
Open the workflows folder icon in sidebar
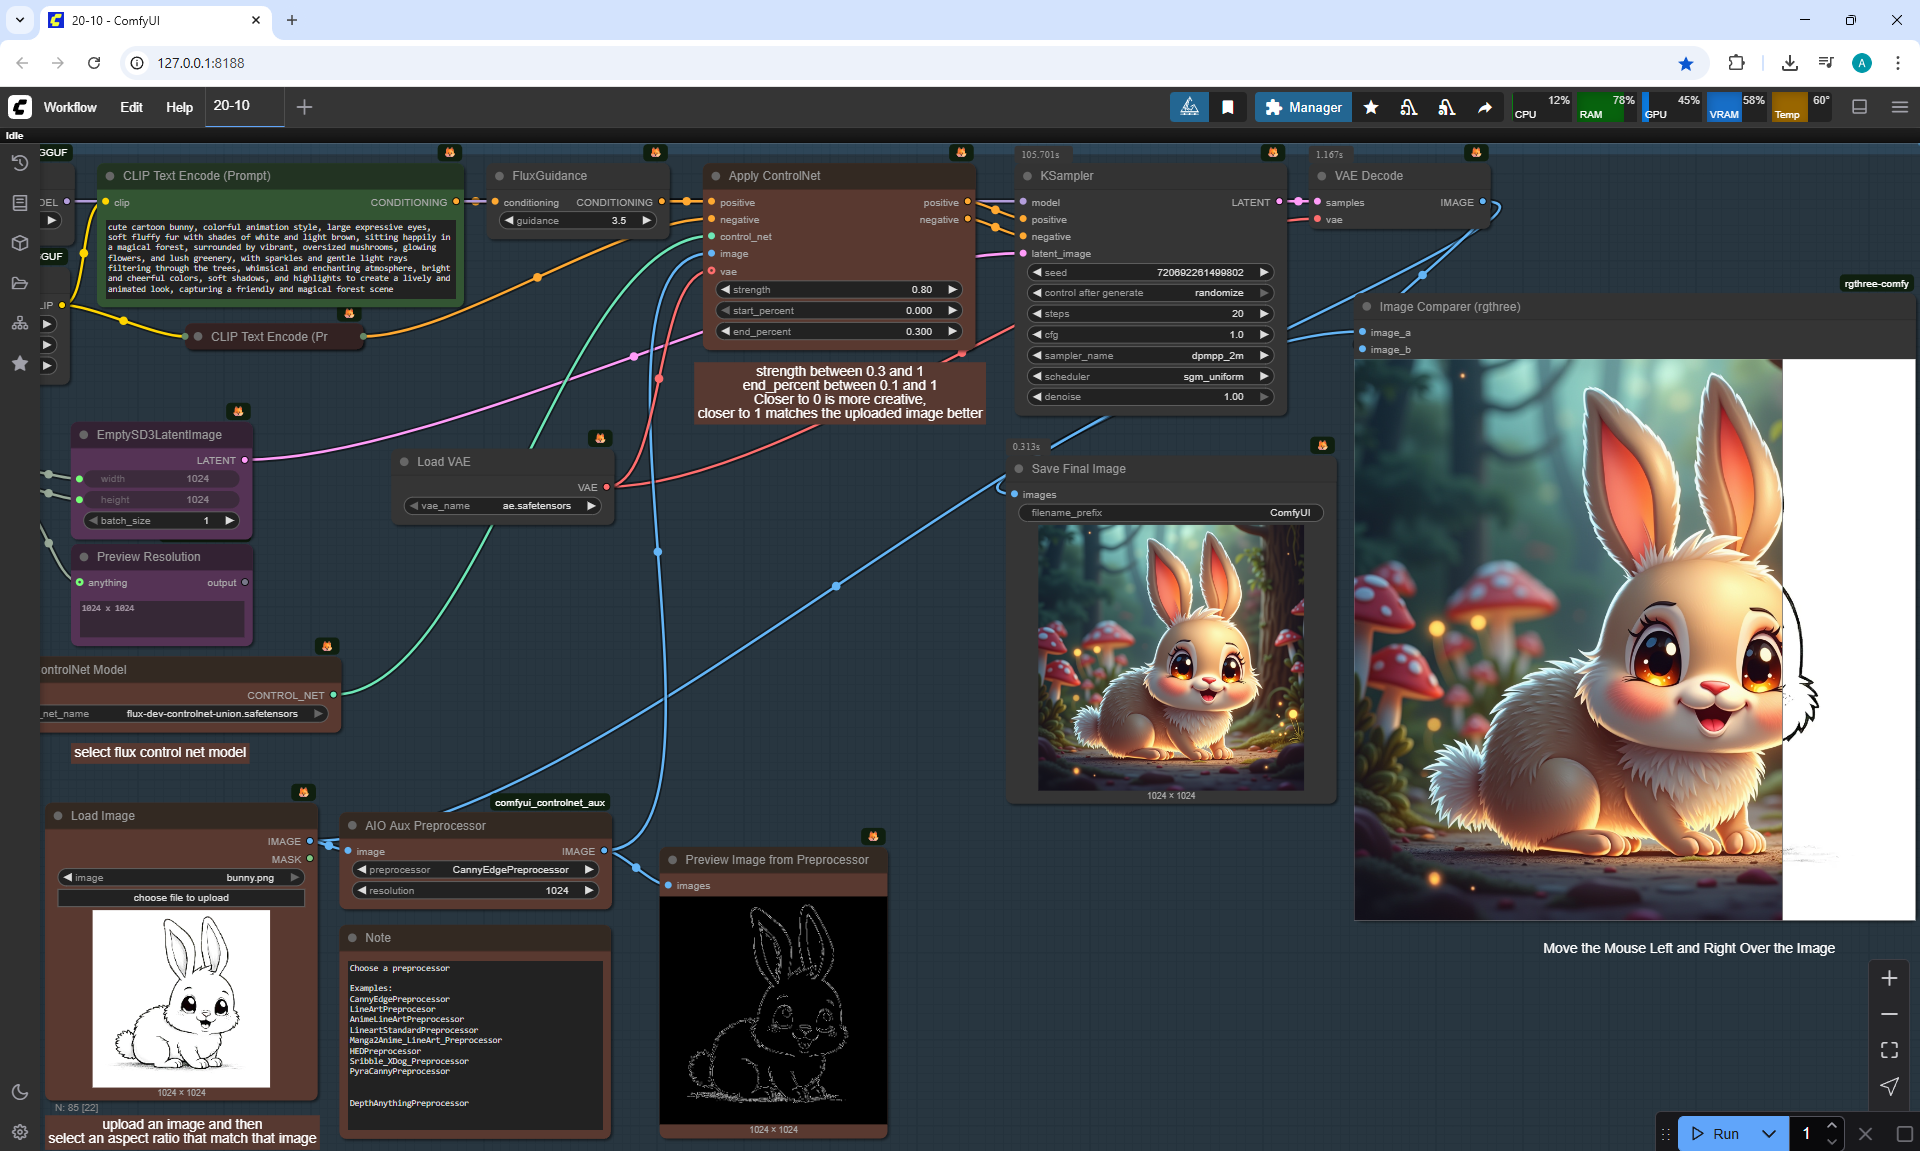[x=19, y=283]
